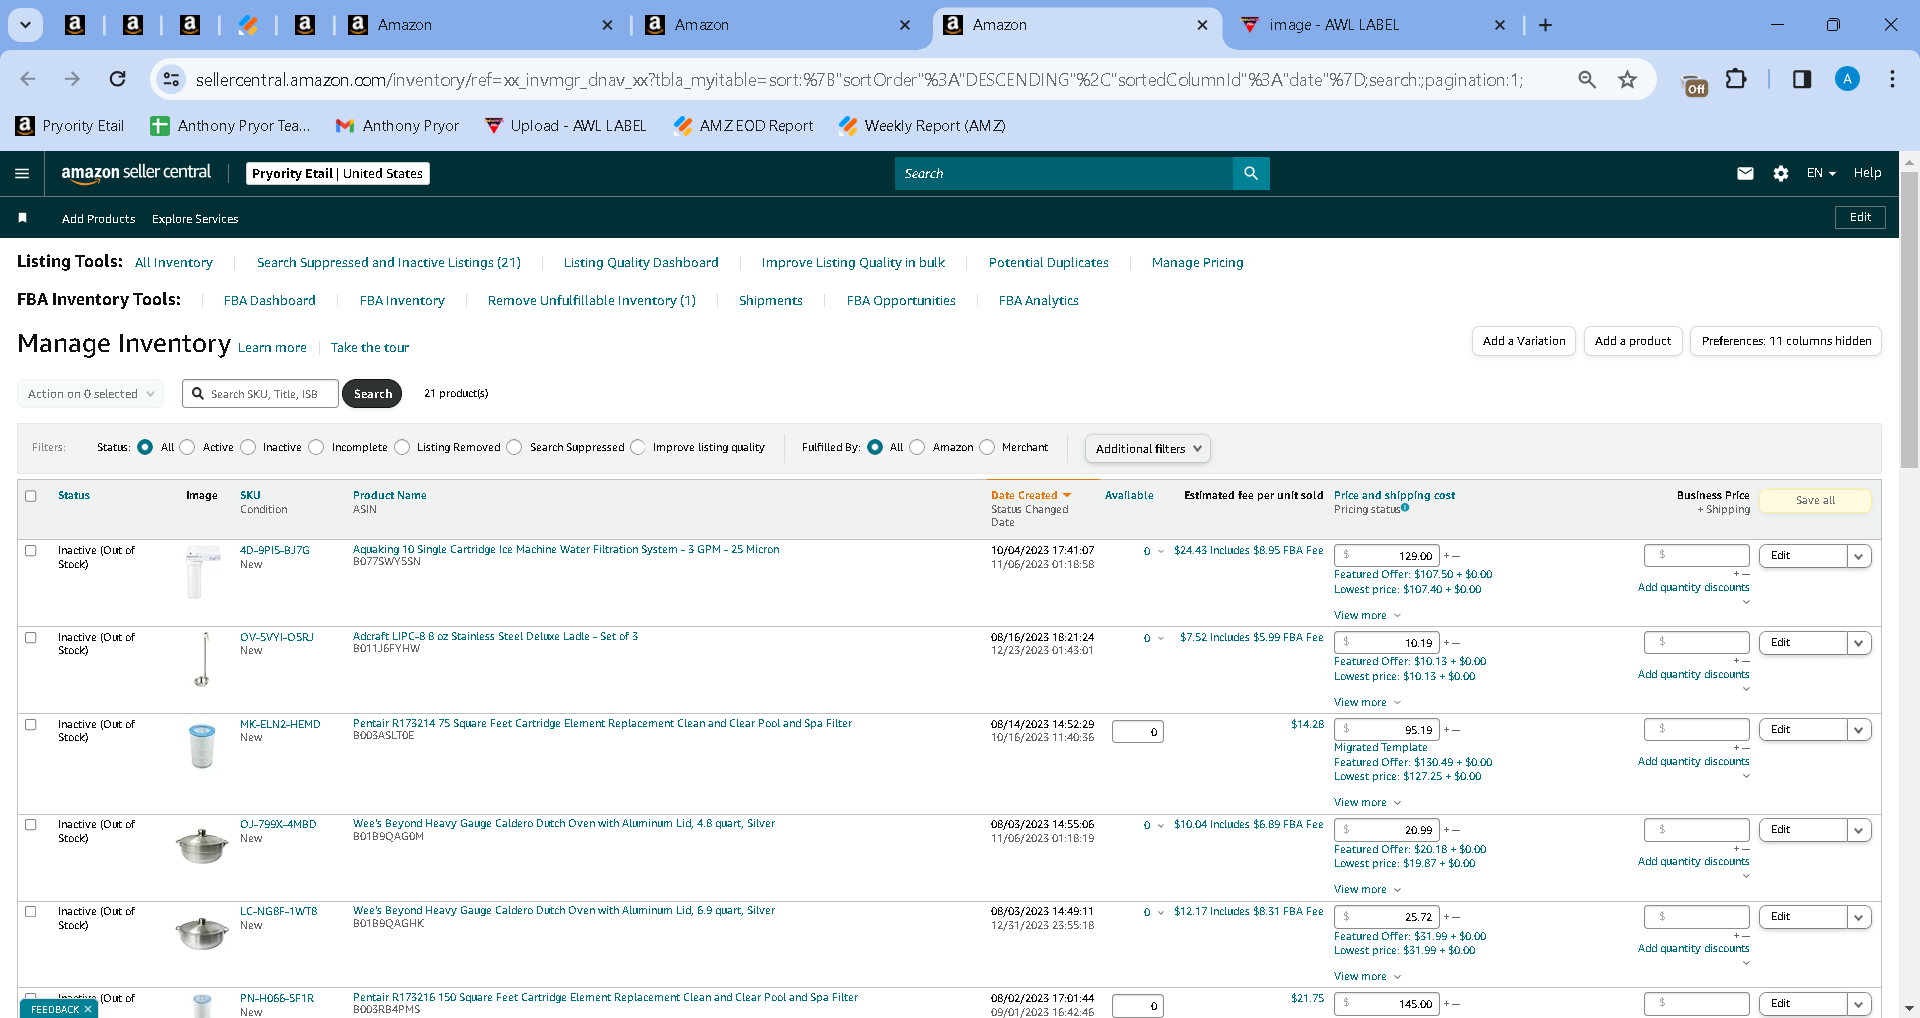1920x1018 pixels.
Task: Expand fee details arrow for Aquaking row
Action: click(1161, 551)
